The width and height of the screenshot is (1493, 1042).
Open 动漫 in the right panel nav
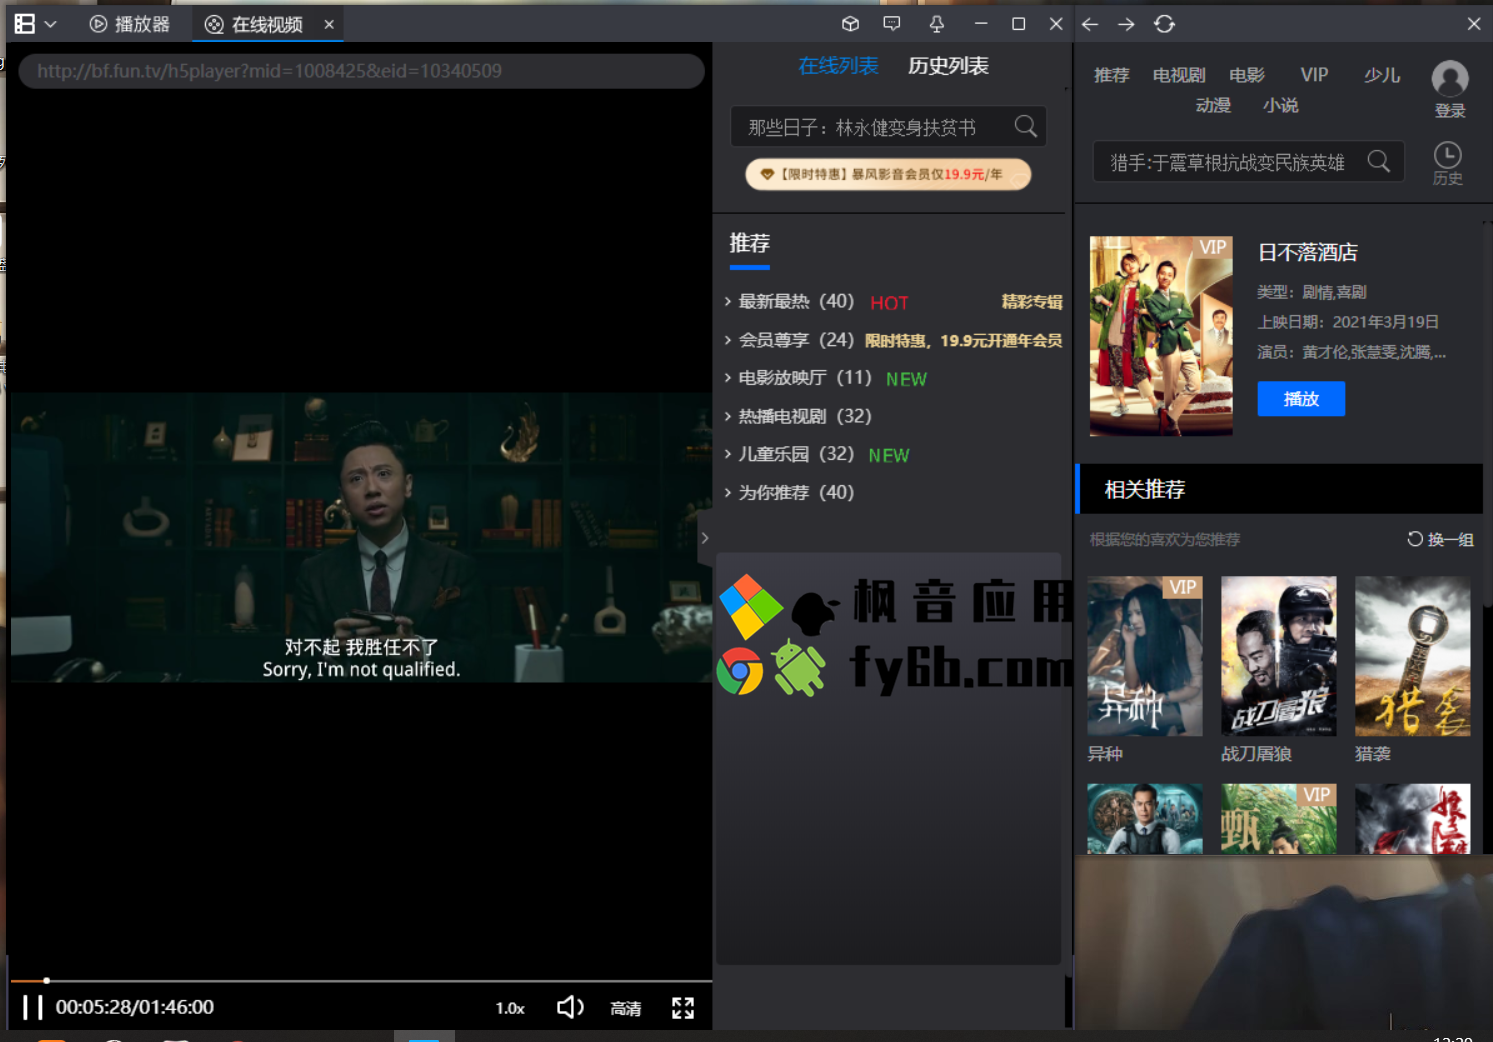(1213, 105)
